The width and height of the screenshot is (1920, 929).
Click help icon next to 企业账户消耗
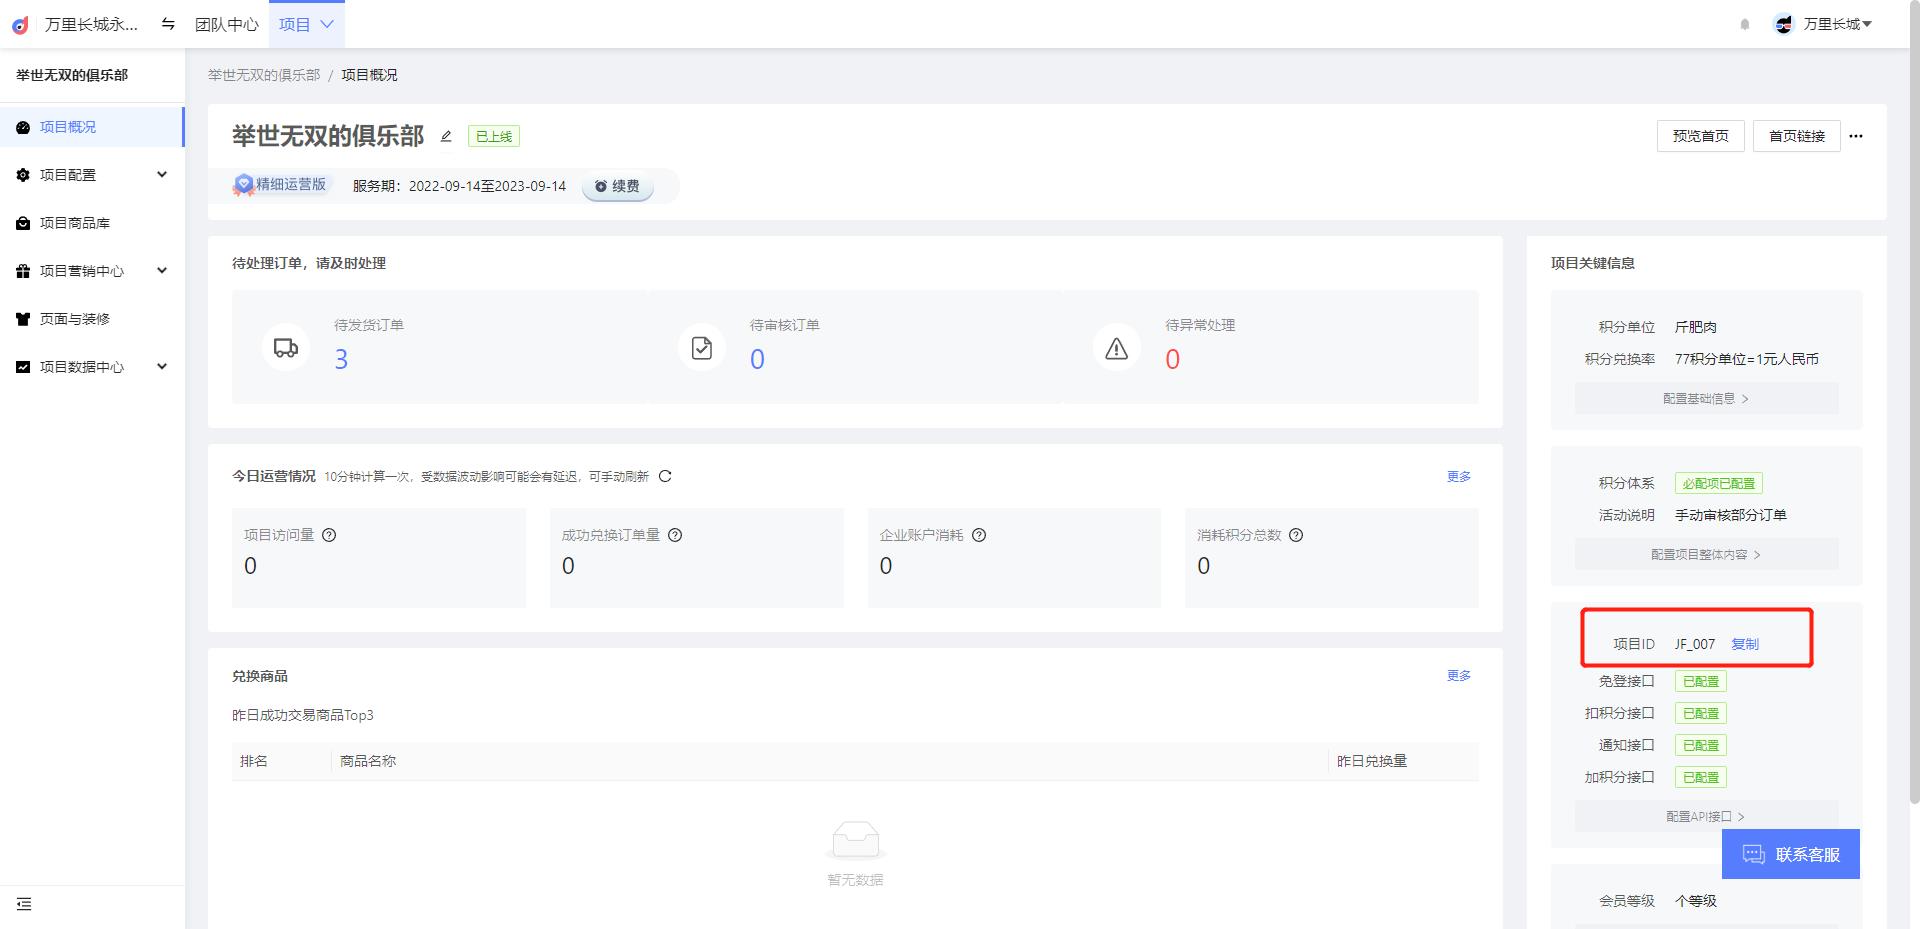coord(979,535)
